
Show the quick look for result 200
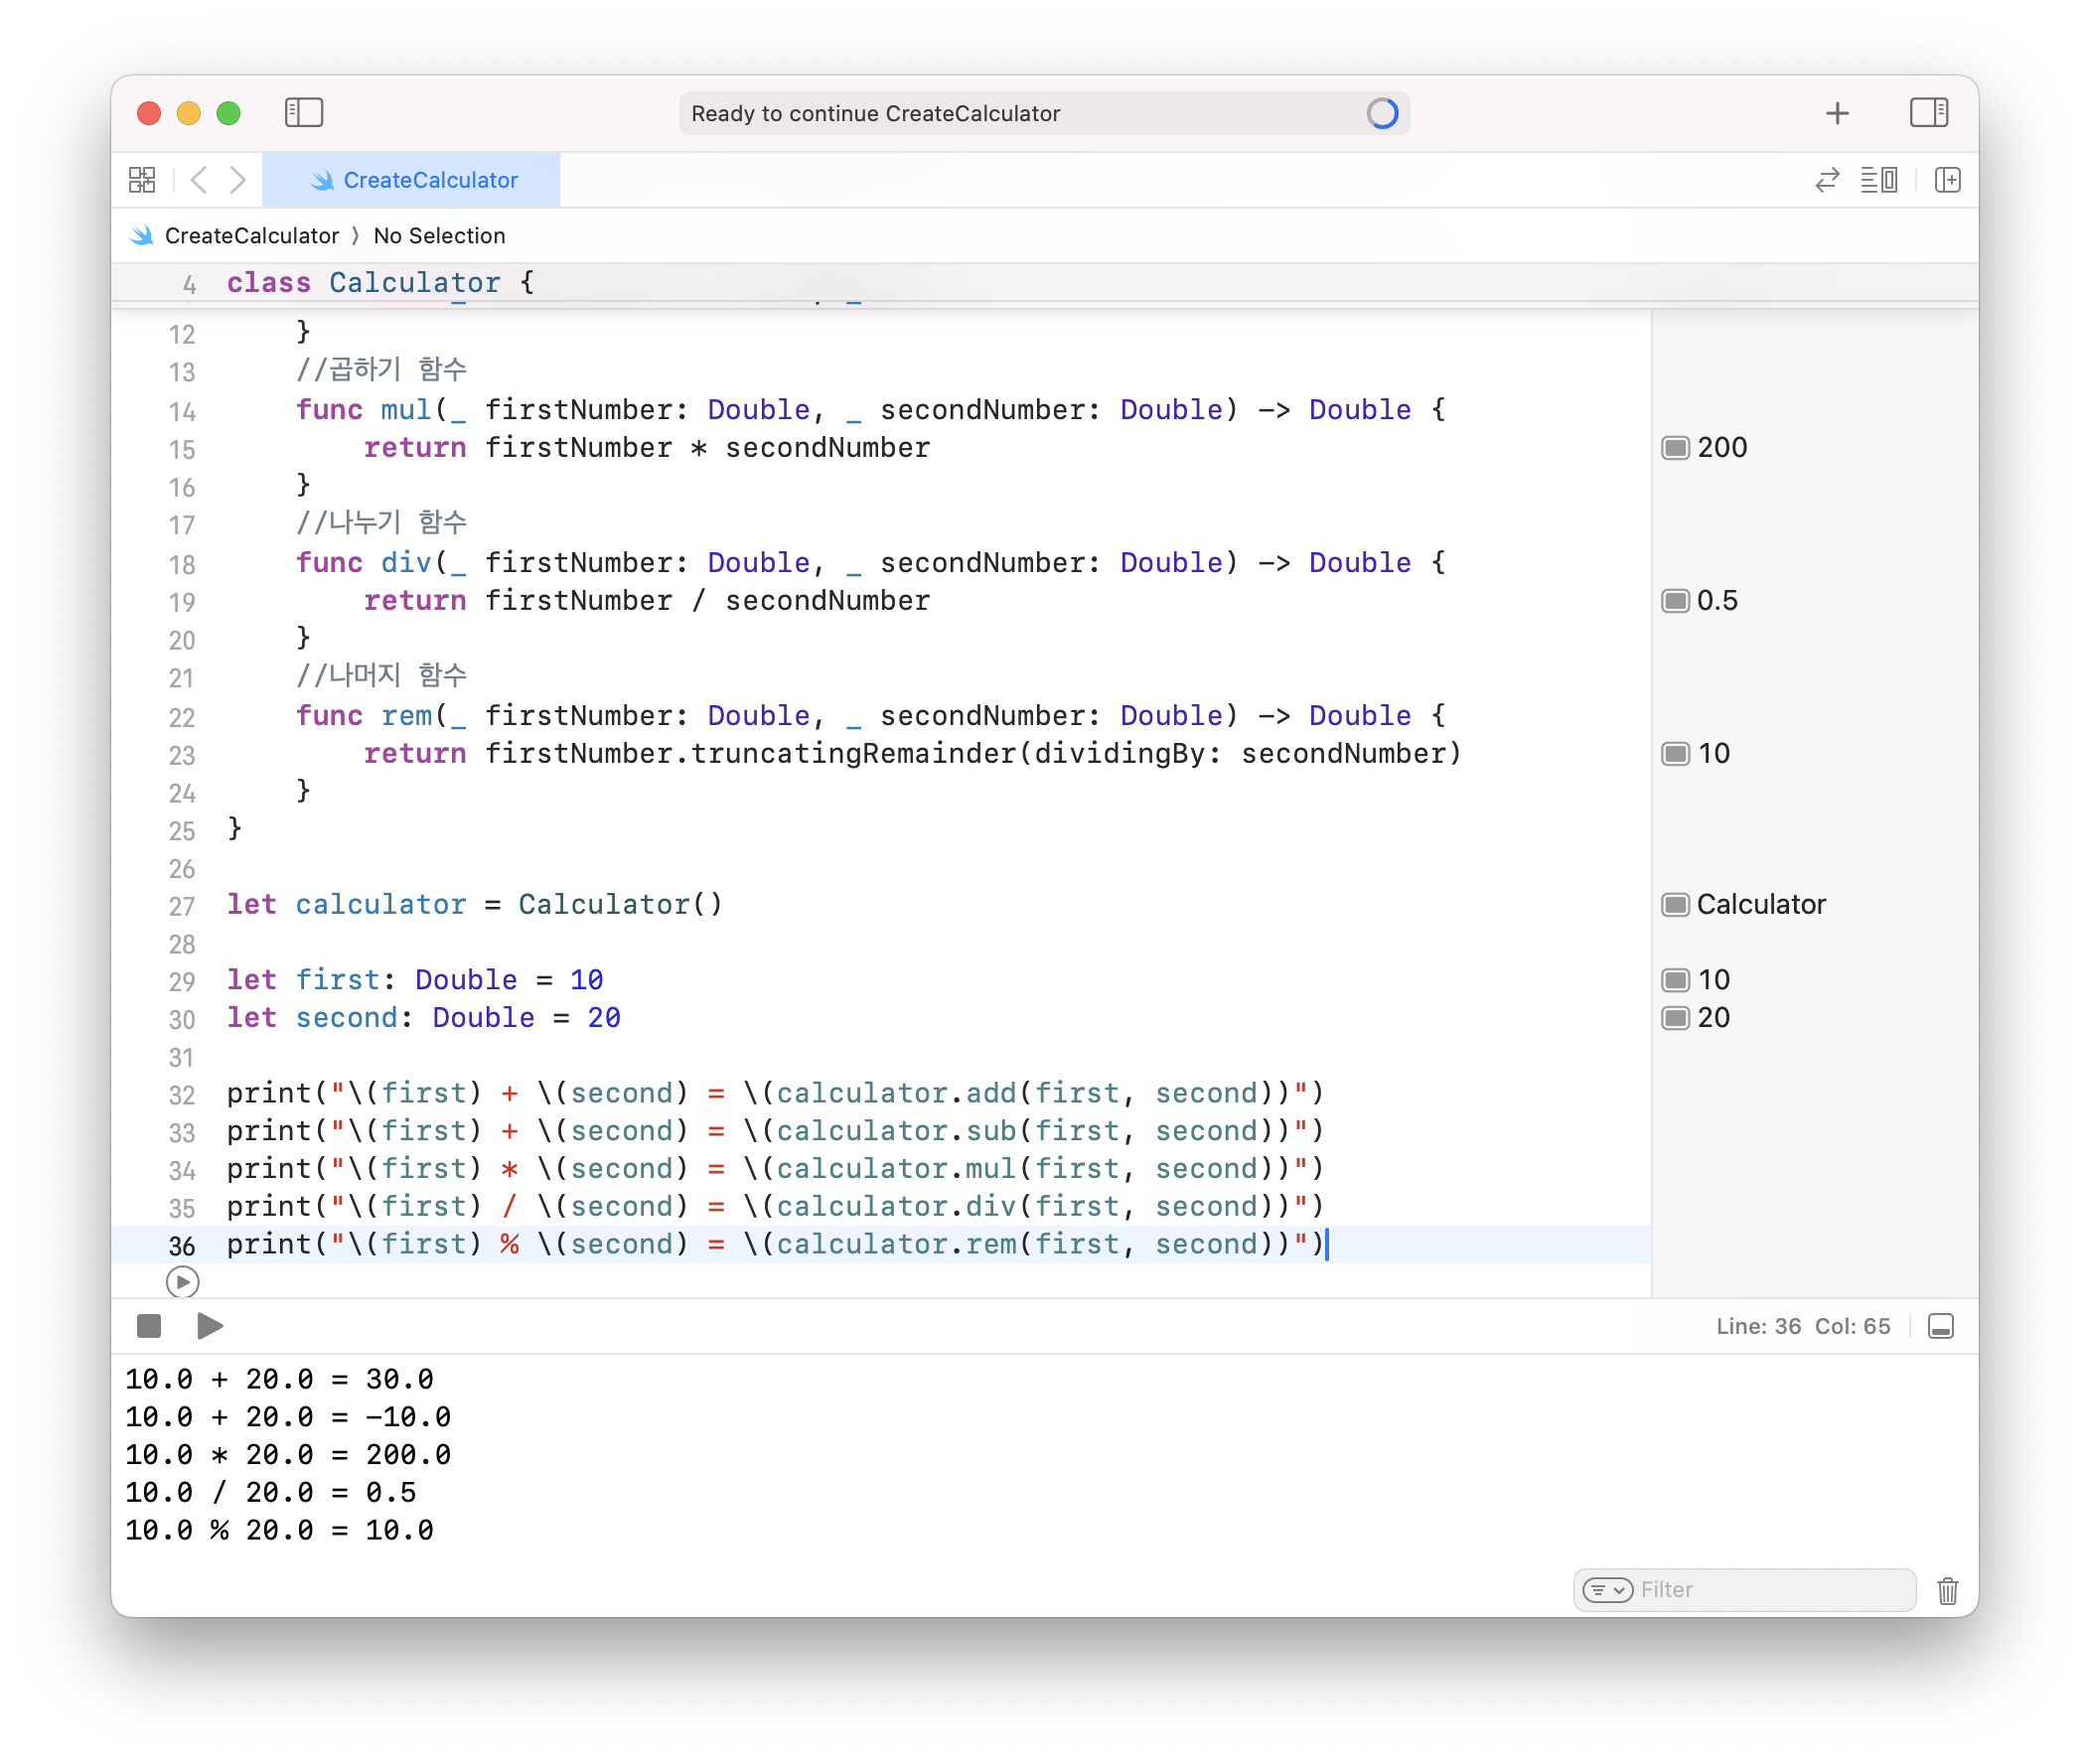[1675, 448]
